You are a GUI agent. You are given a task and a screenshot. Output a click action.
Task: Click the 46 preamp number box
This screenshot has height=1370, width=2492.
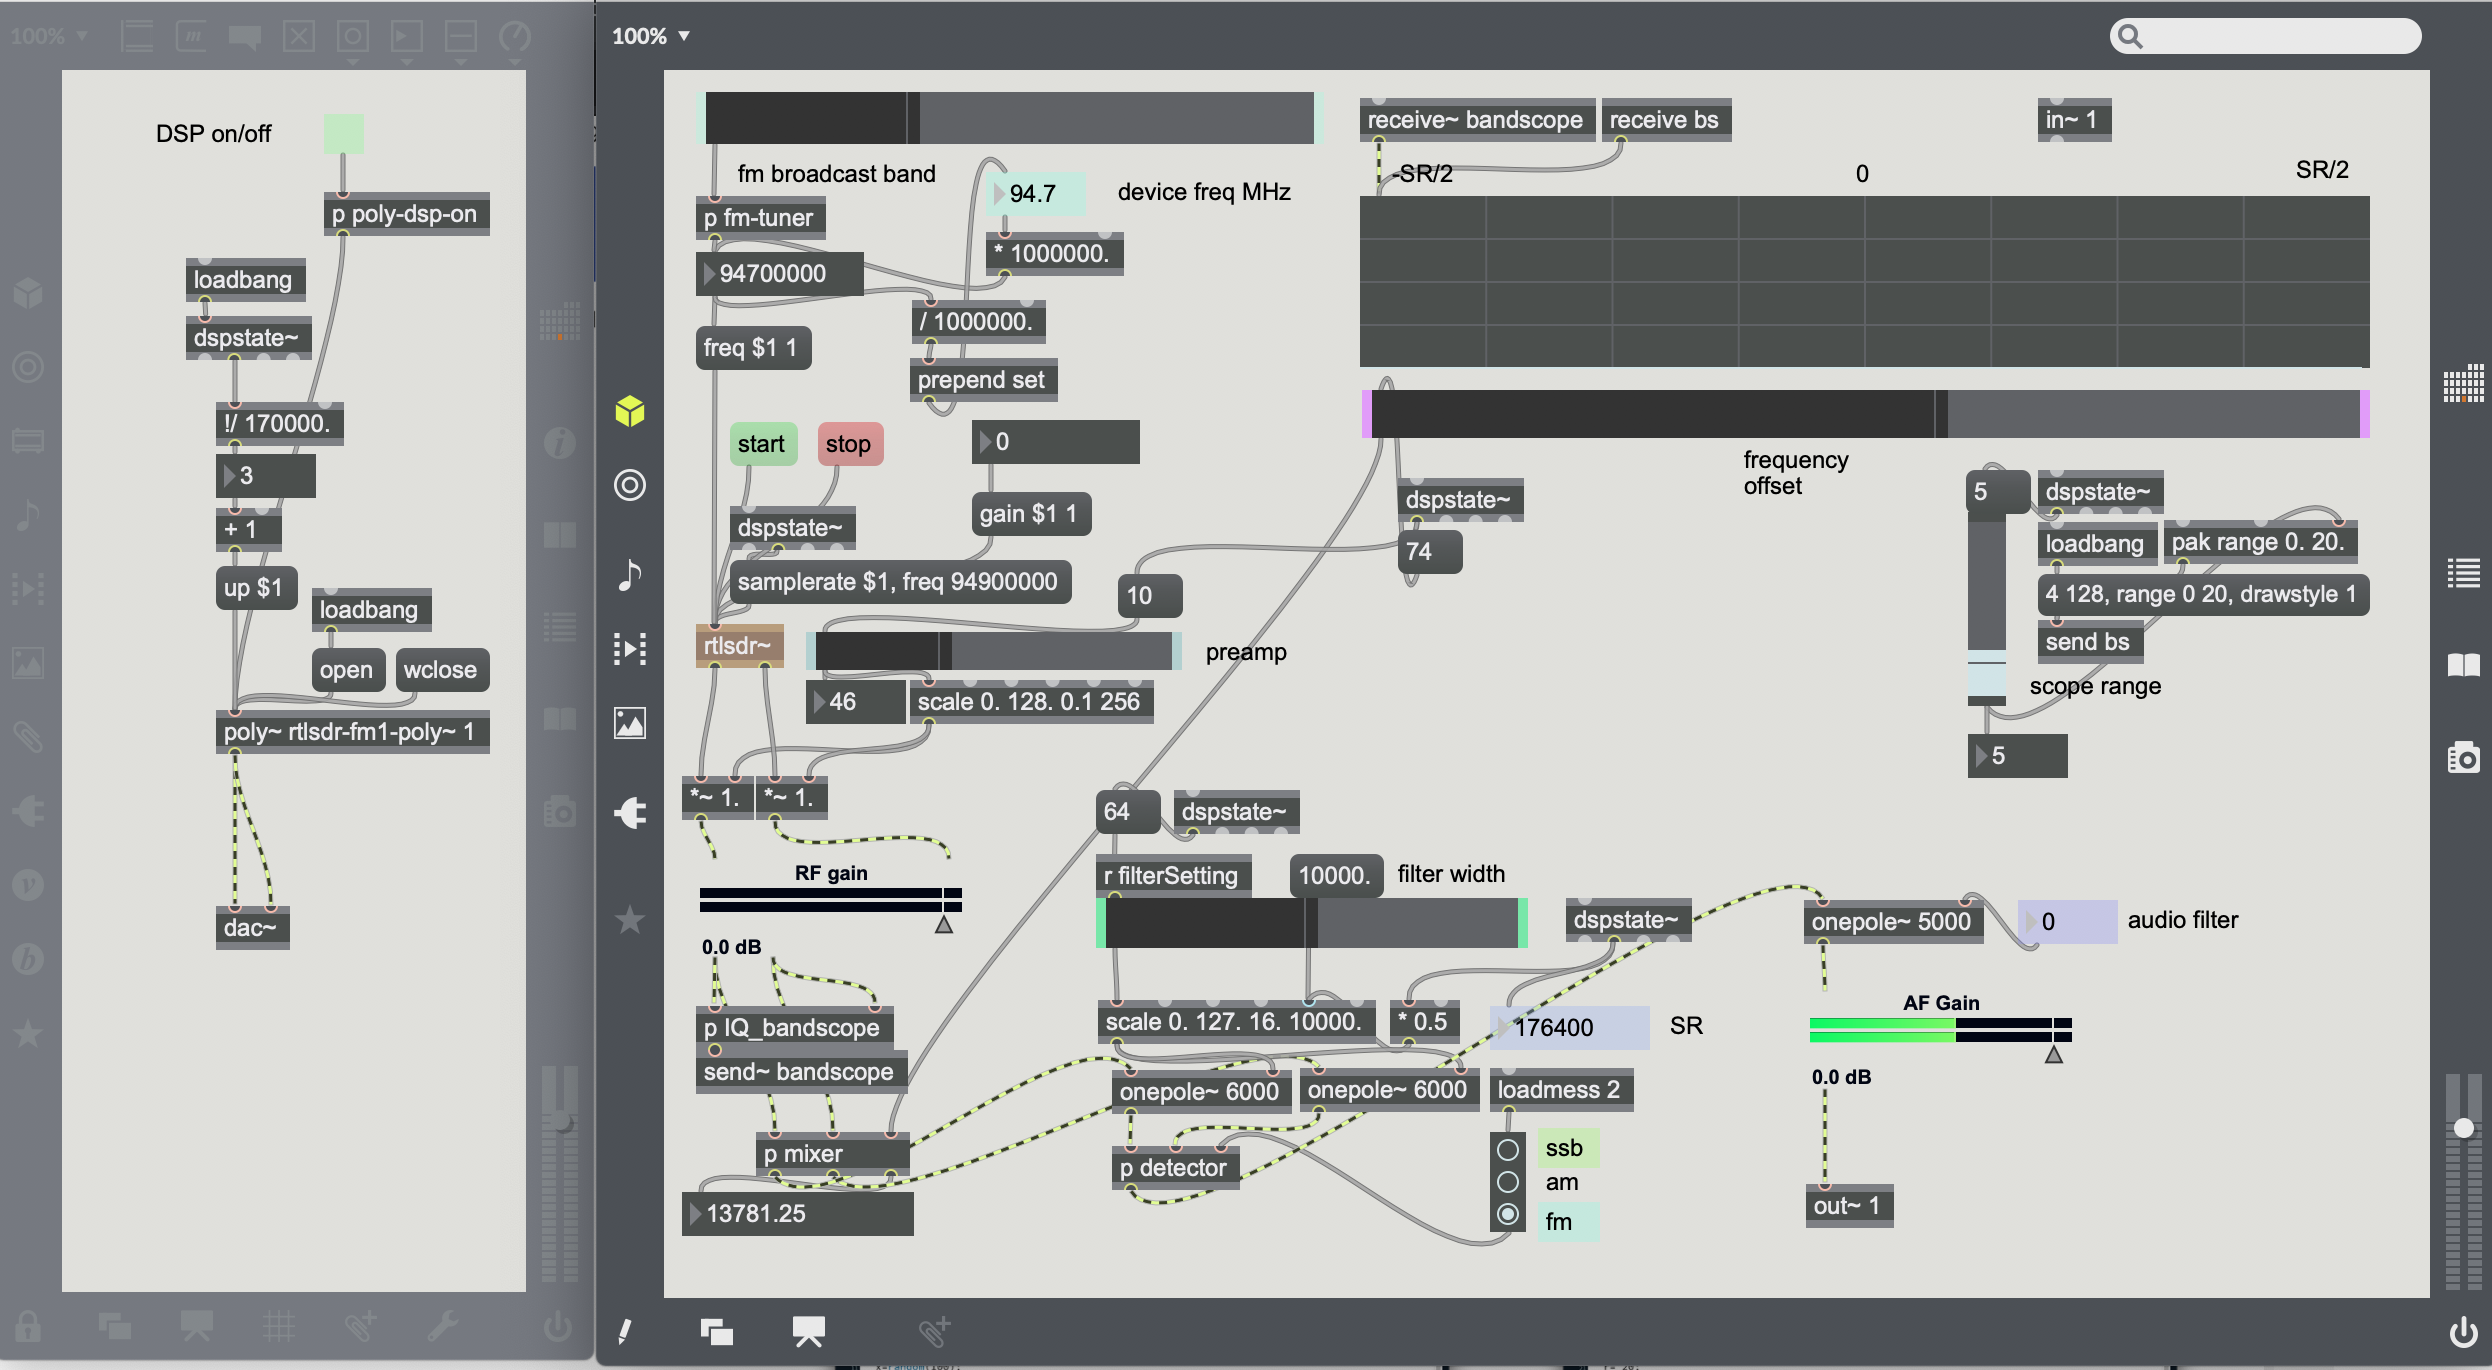click(855, 702)
